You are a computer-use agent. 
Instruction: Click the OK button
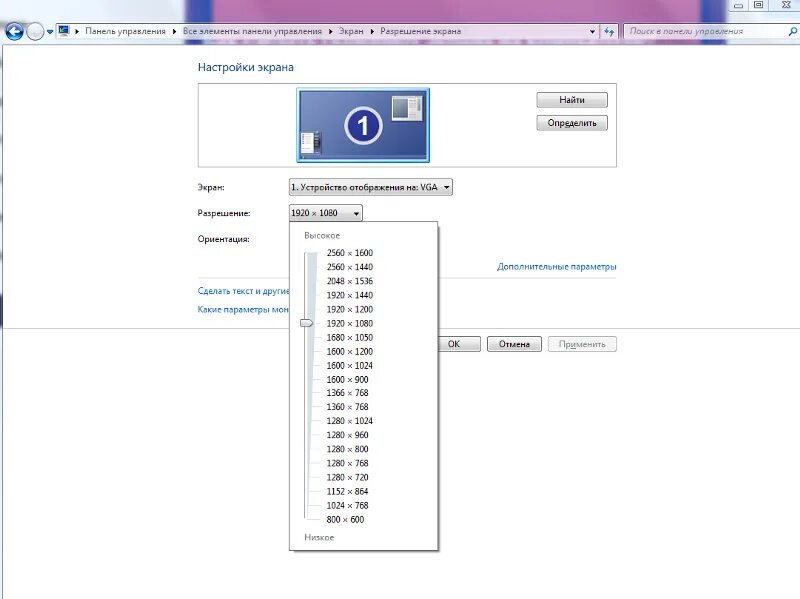tap(459, 344)
